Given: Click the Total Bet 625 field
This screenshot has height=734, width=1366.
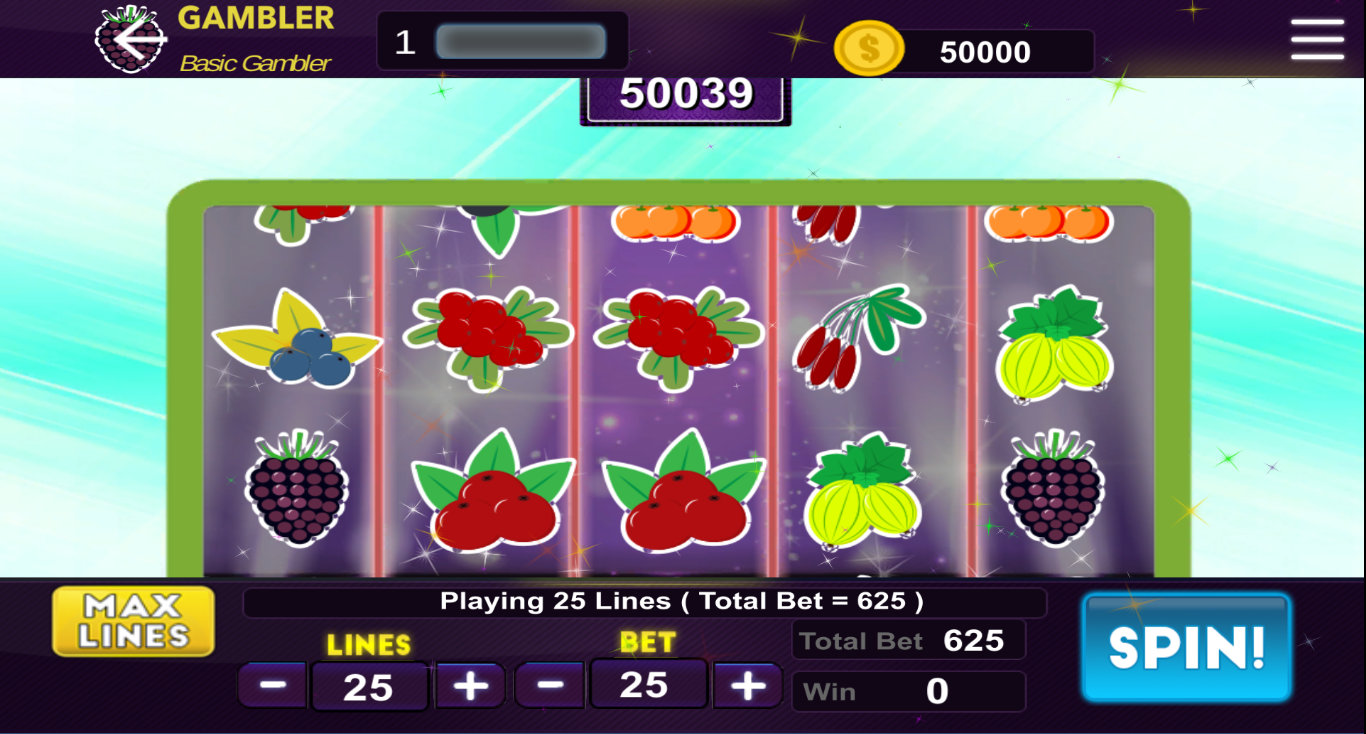Looking at the screenshot, I should tap(908, 640).
